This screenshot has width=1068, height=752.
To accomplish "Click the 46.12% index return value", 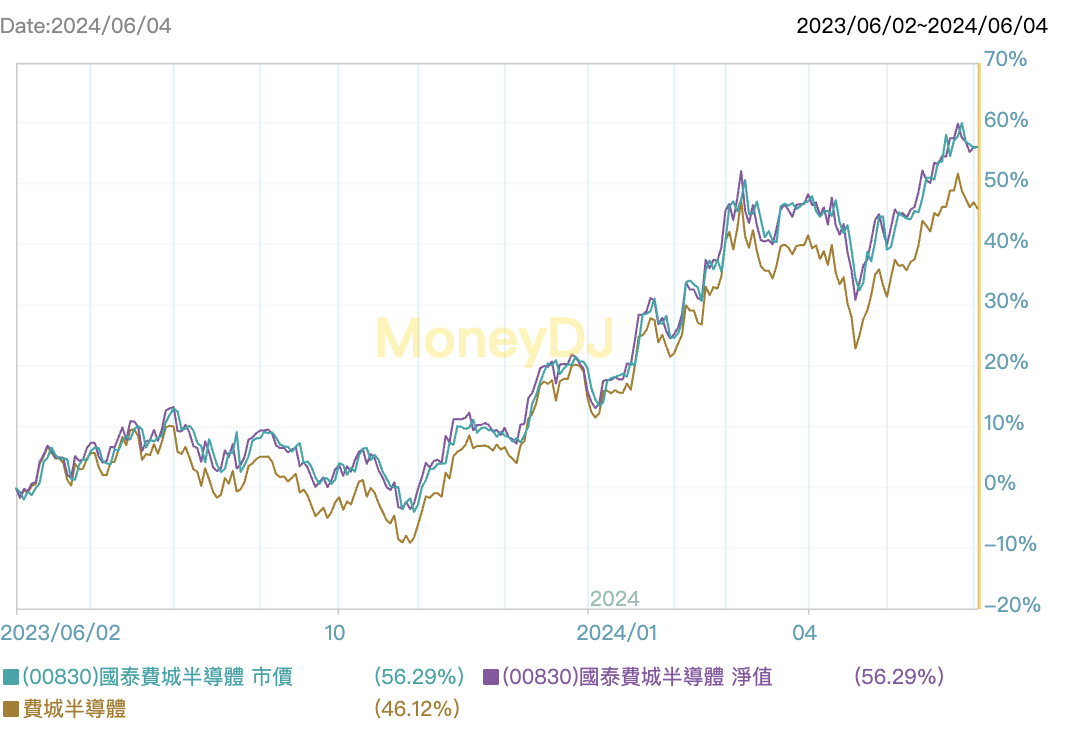I will pos(417,710).
